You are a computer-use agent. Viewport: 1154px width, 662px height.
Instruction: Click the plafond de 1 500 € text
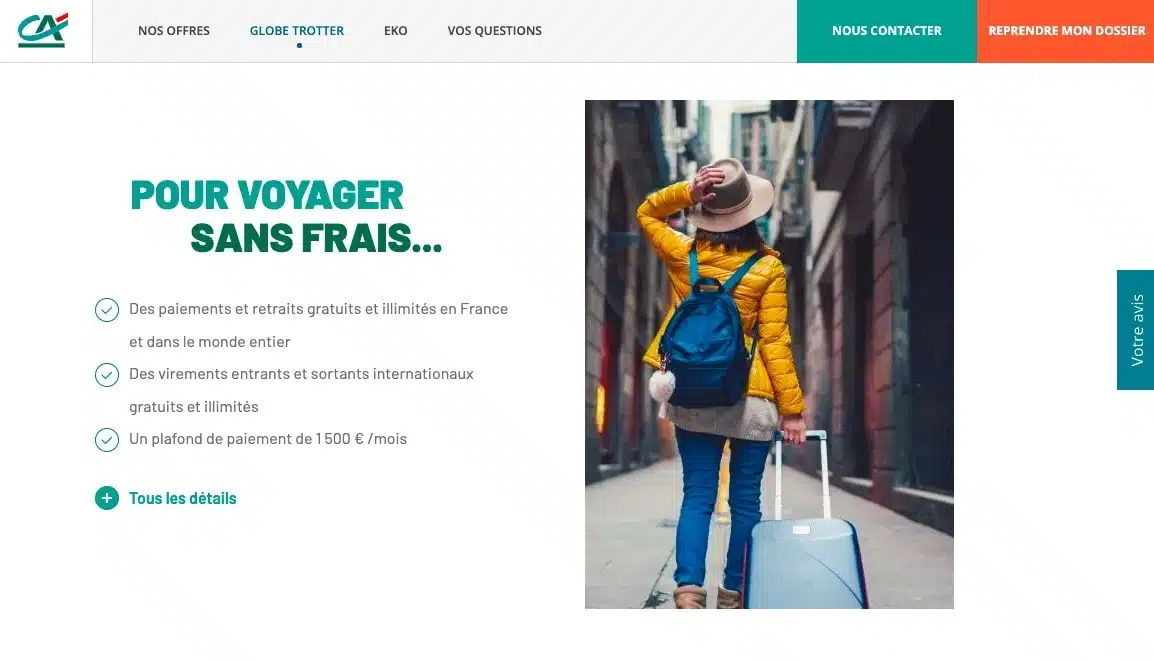pyautogui.click(x=268, y=439)
